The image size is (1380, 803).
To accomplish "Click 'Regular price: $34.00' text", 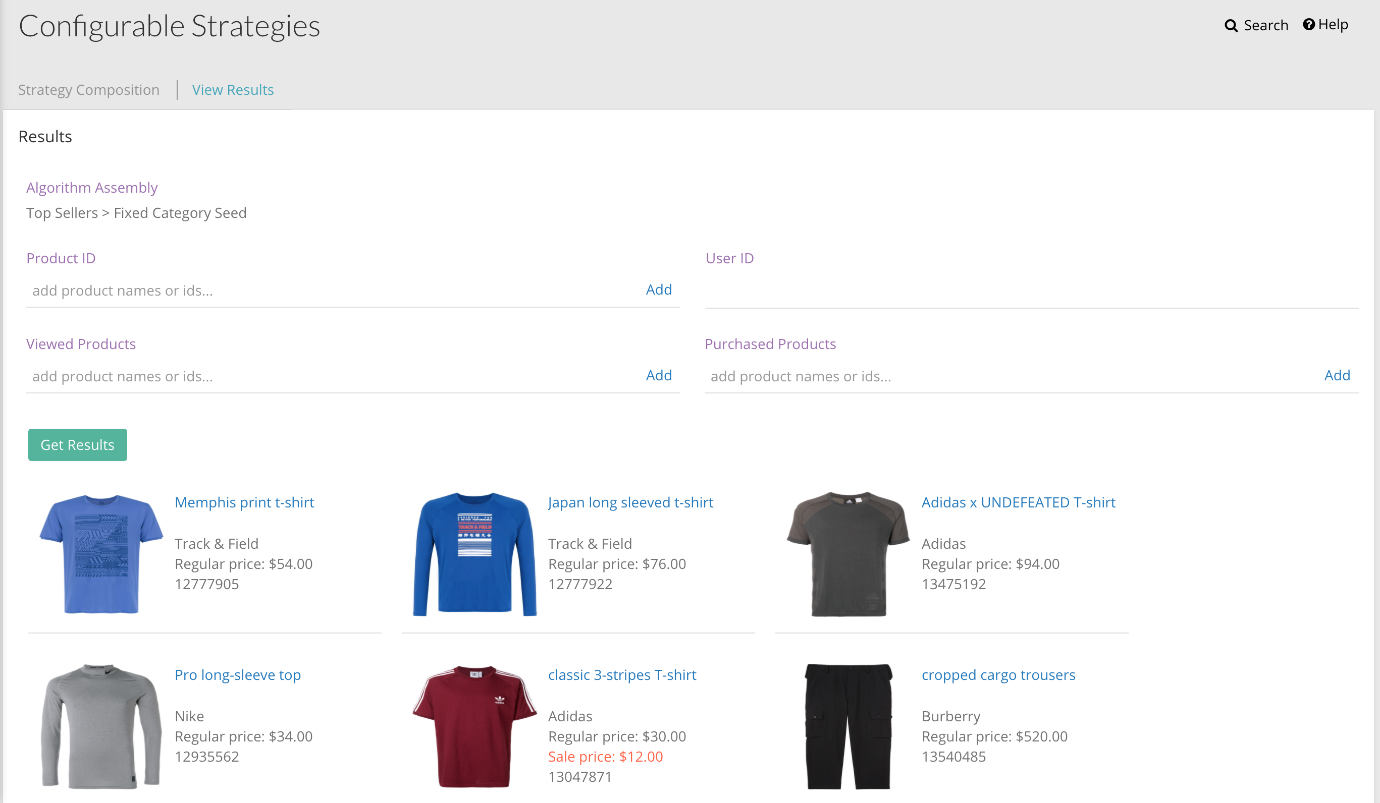I will pyautogui.click(x=244, y=737).
